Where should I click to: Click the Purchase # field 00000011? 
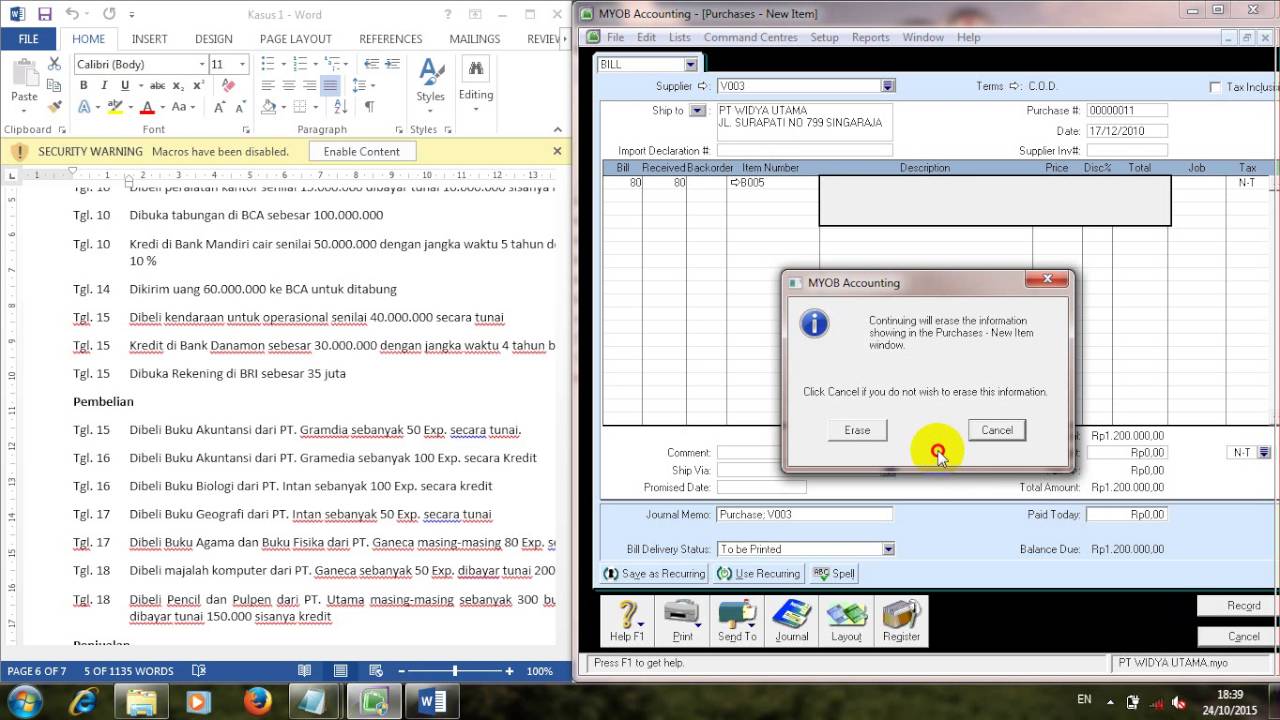point(1126,111)
